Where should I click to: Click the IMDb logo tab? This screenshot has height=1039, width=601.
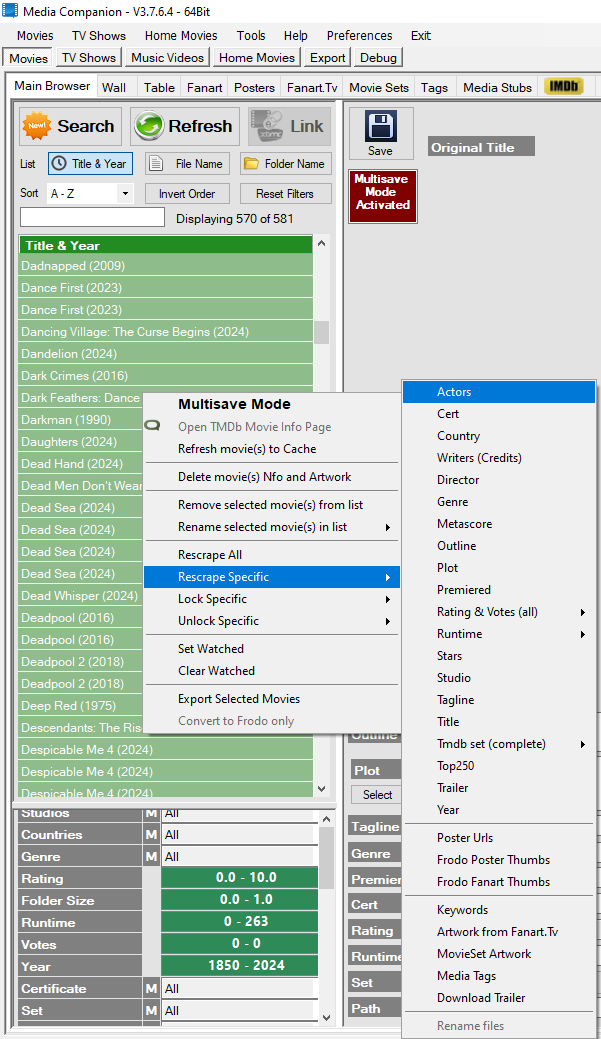coord(564,86)
